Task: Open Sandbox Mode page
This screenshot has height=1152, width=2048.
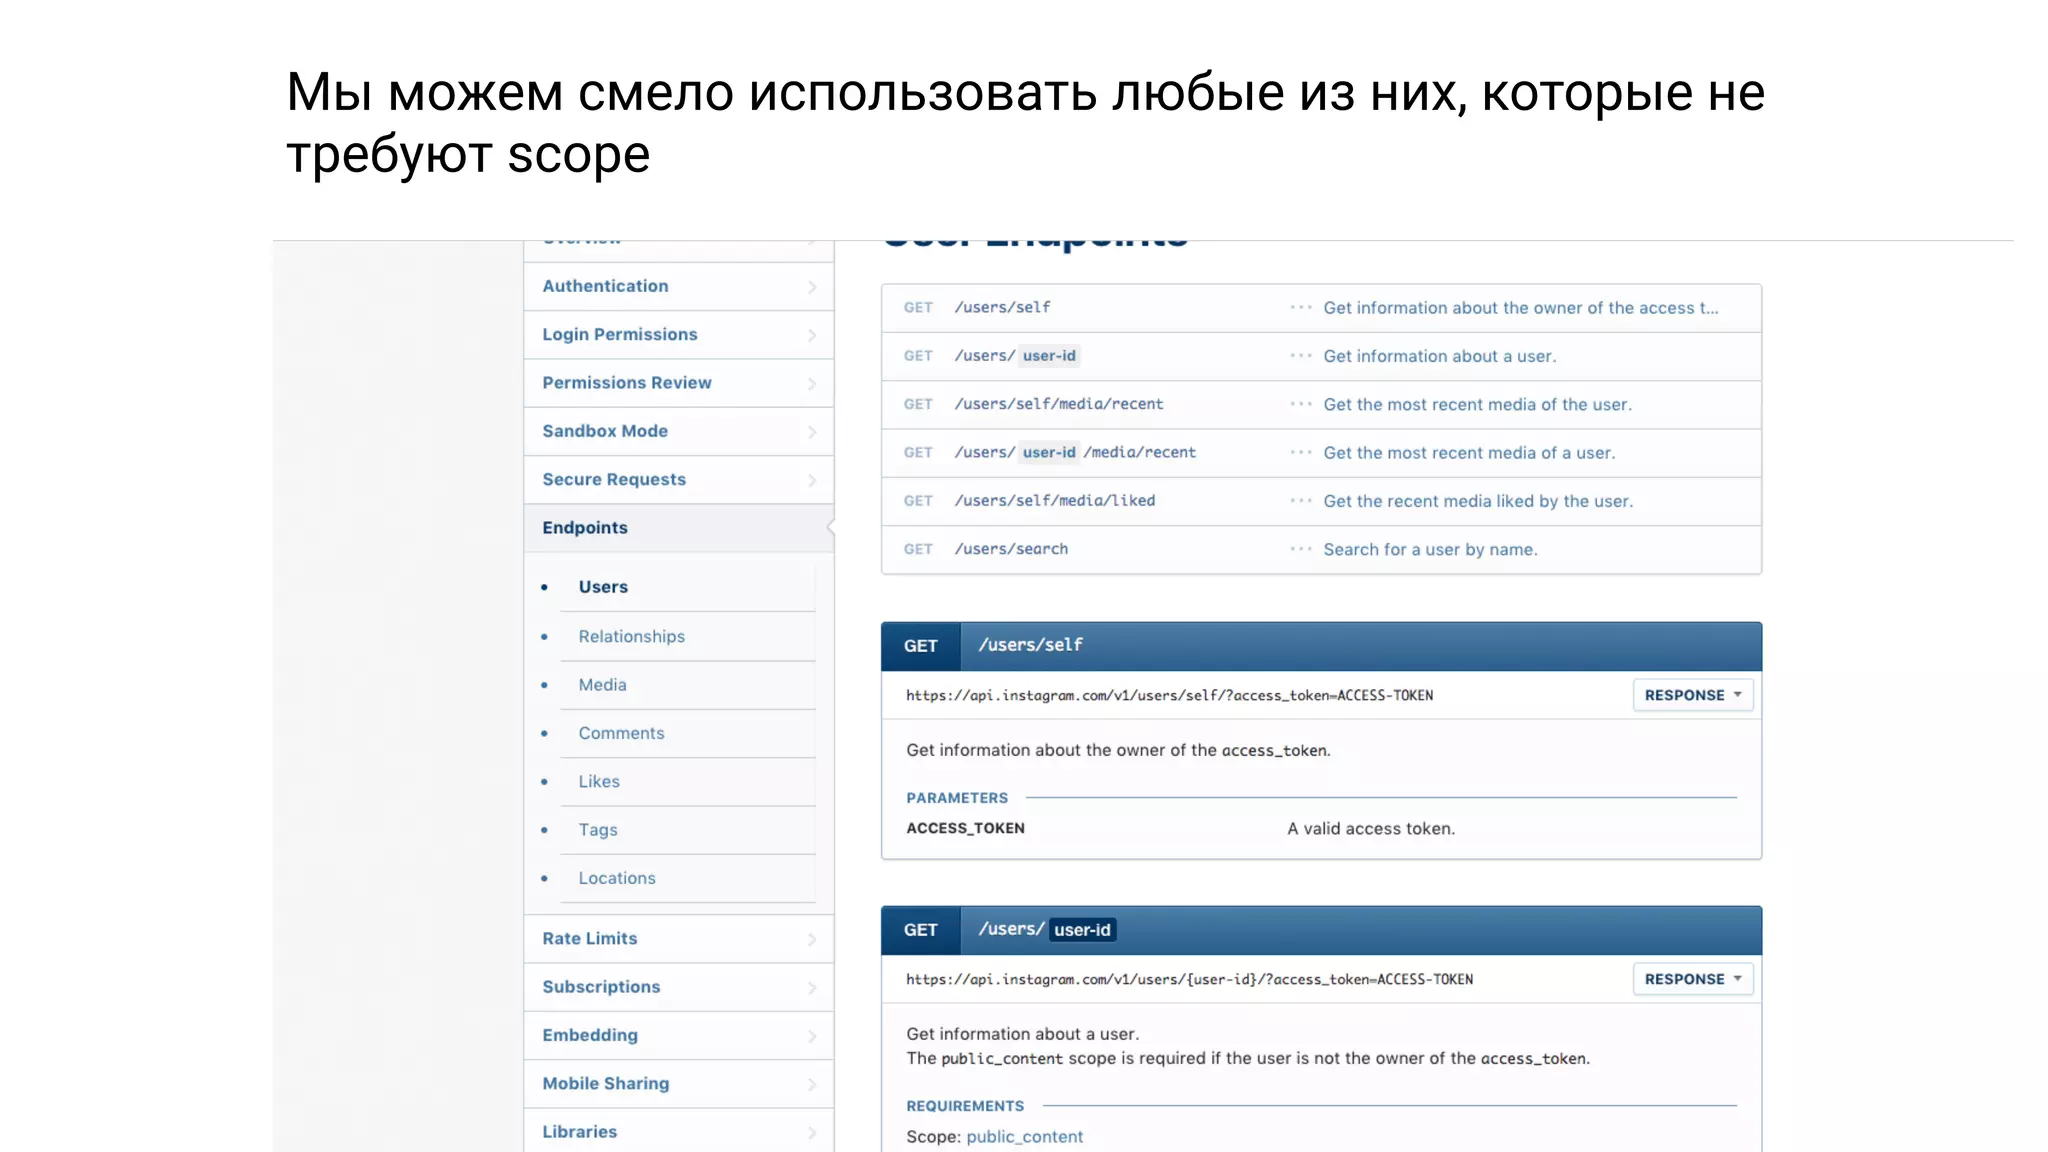Action: click(x=678, y=431)
